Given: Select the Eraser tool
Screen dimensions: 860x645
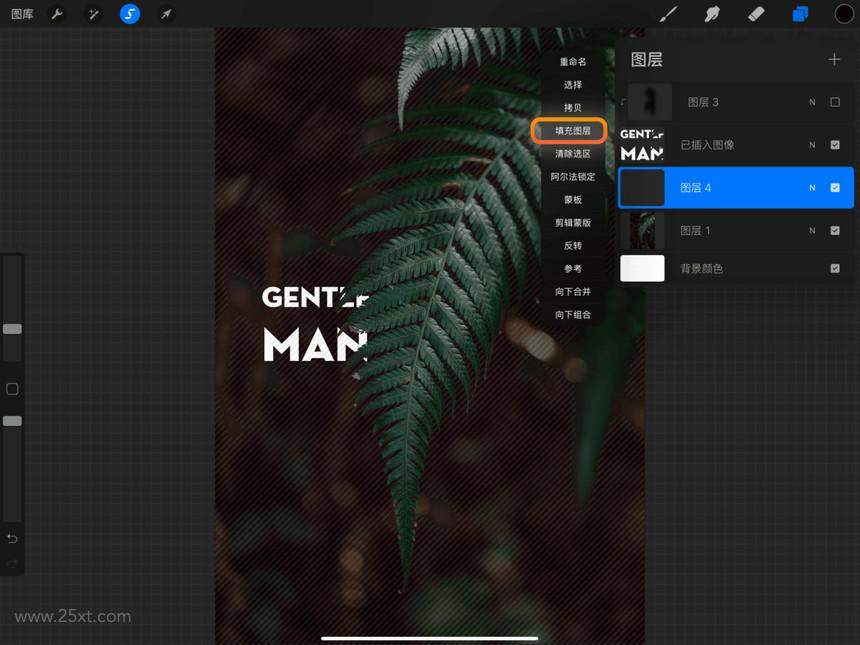Looking at the screenshot, I should click(756, 14).
